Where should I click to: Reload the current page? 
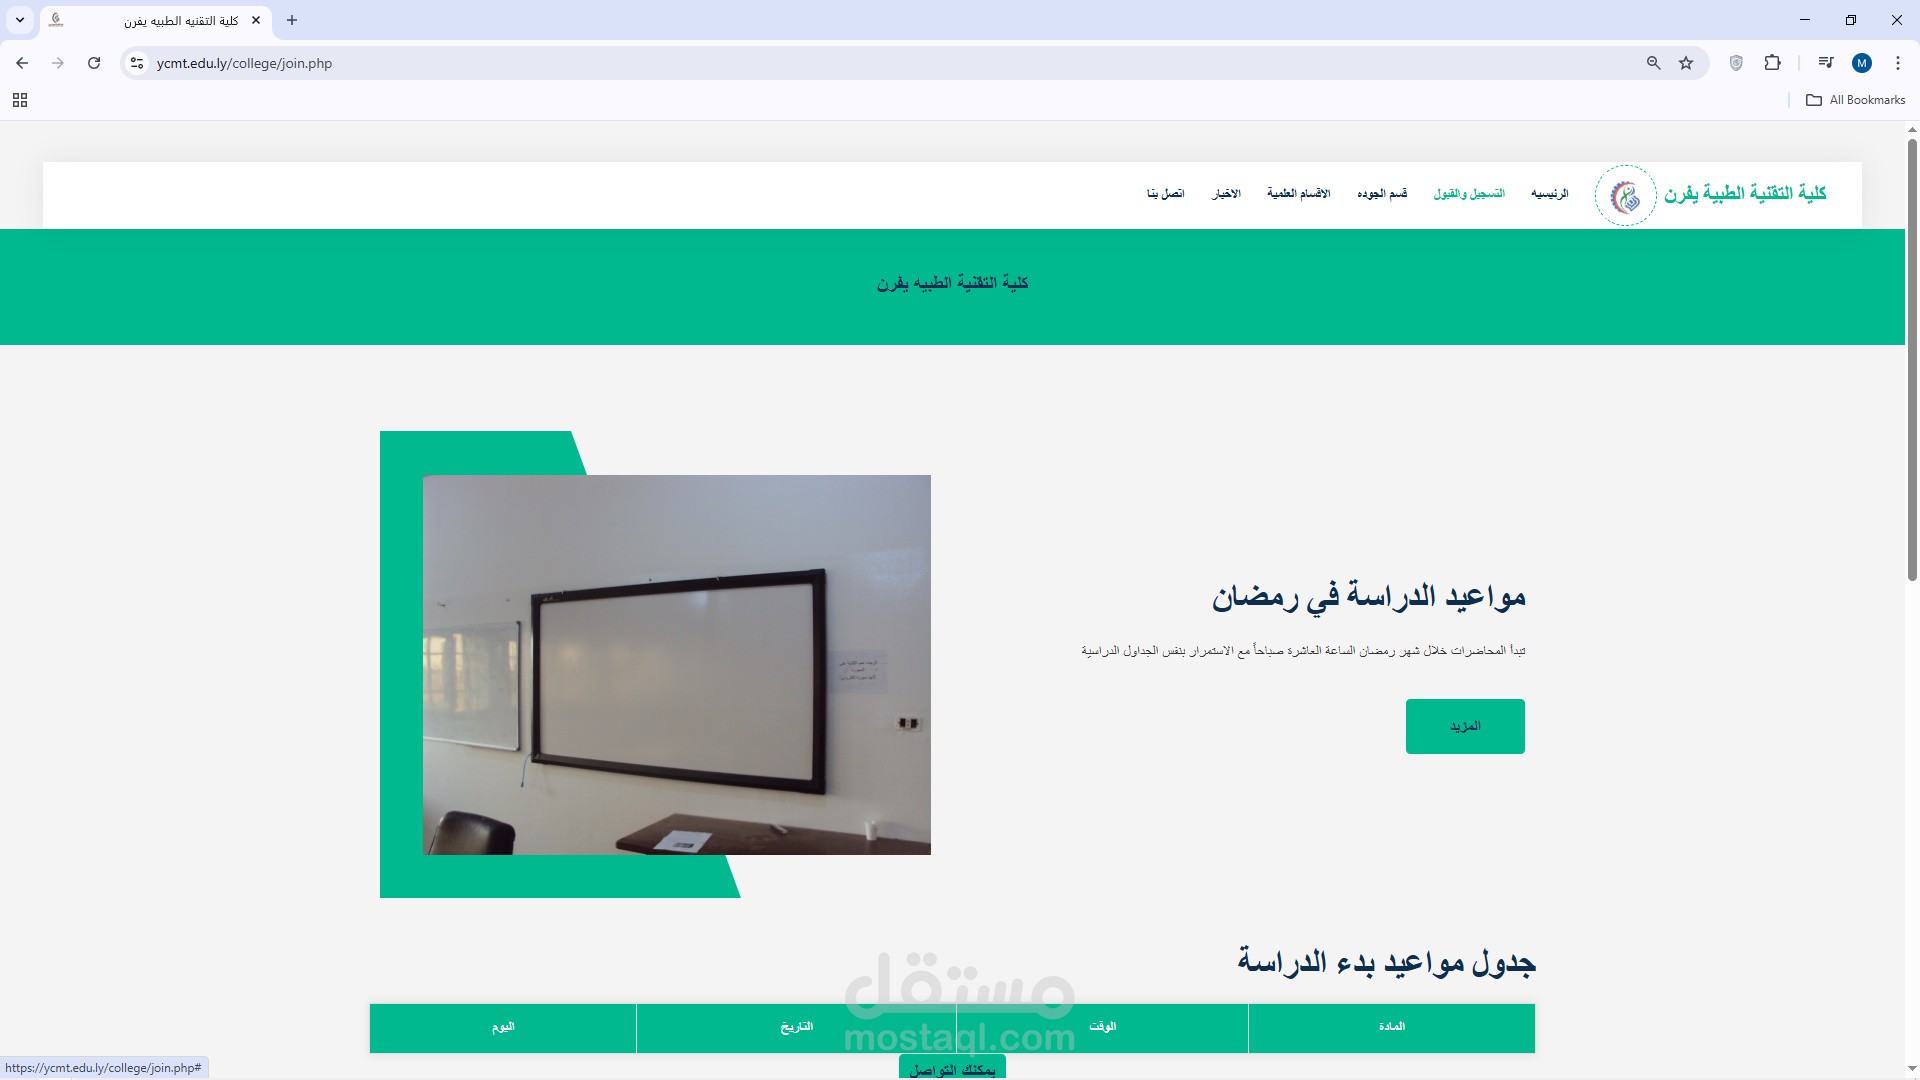point(94,63)
